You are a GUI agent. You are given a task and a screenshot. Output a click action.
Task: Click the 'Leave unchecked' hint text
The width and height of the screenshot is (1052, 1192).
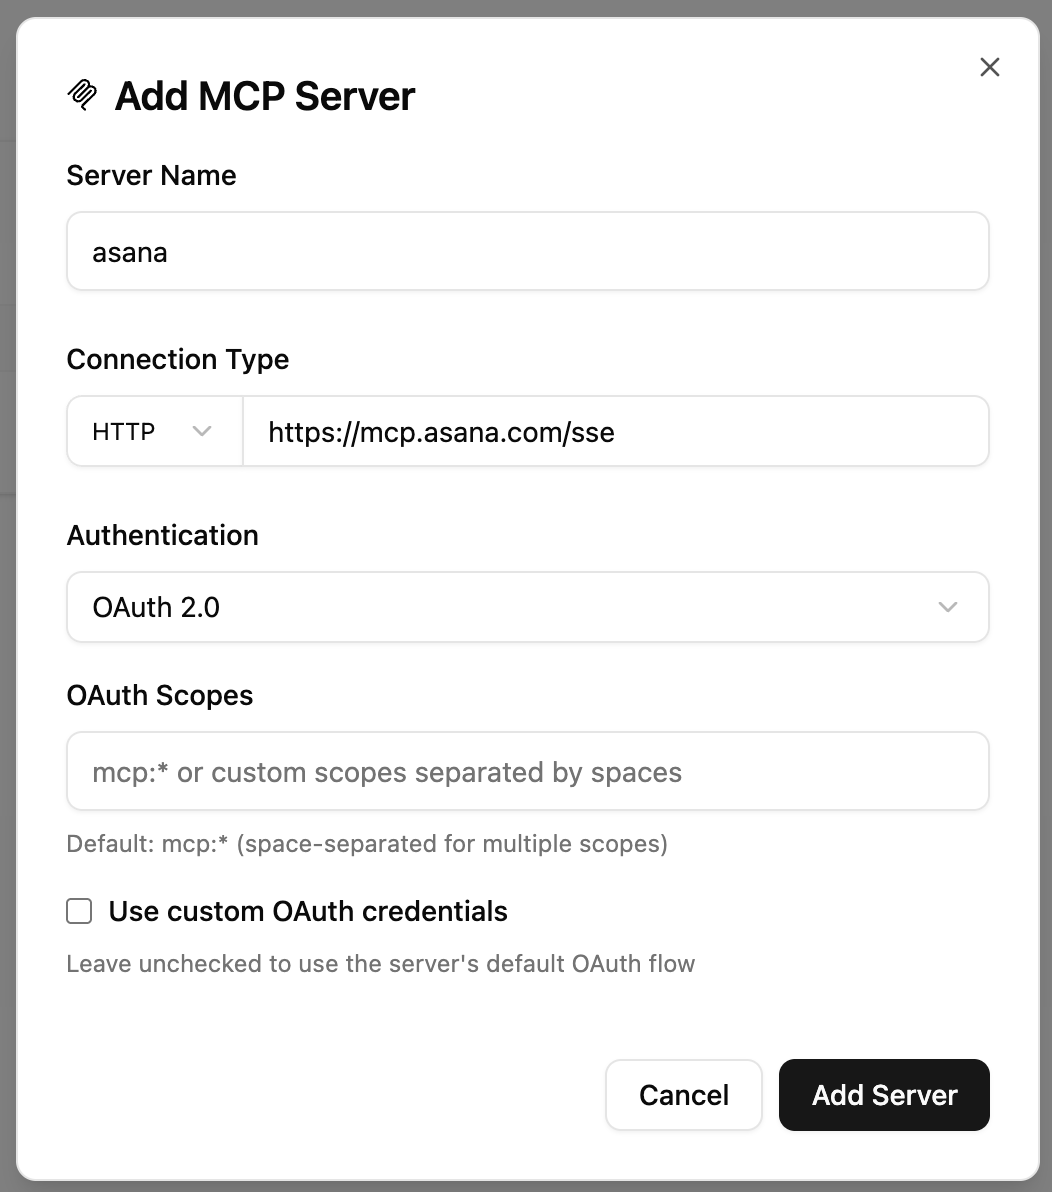pos(381,964)
